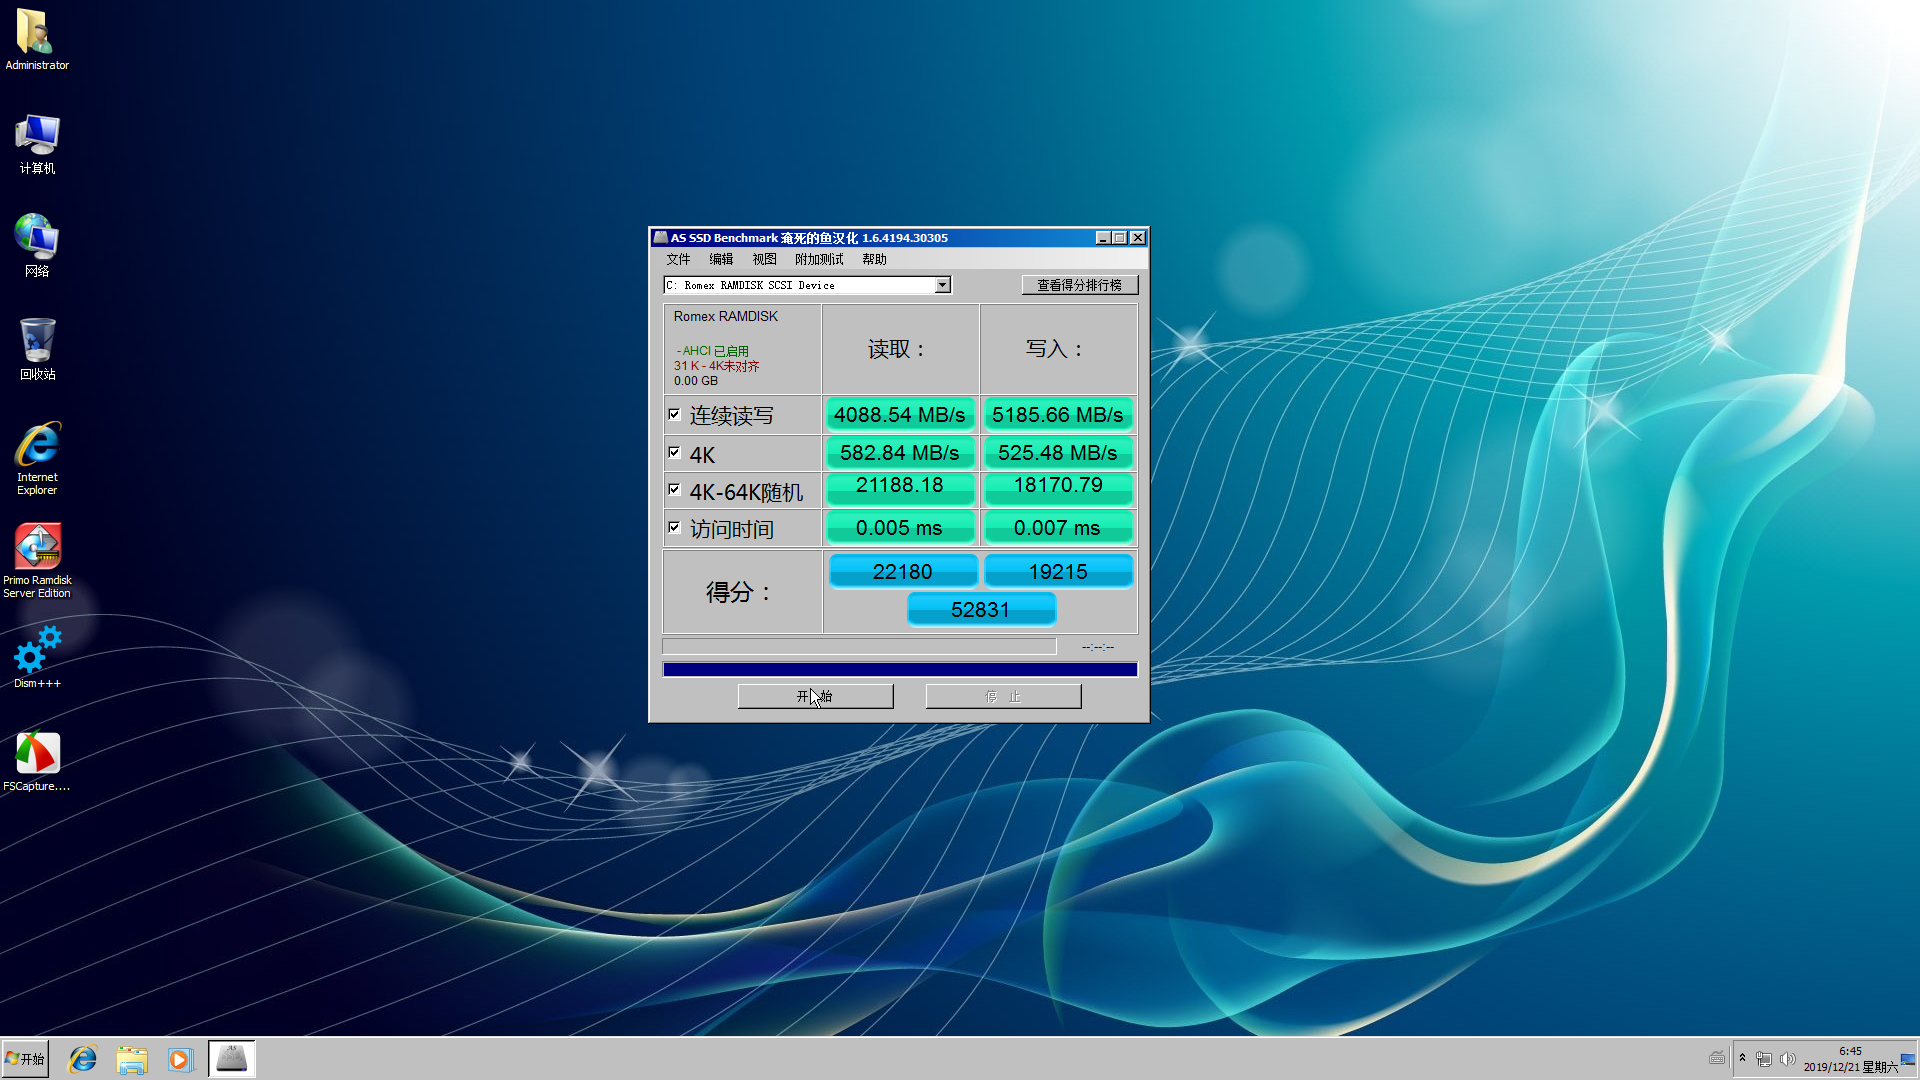Click the show desktop icon in tray
The width and height of the screenshot is (1920, 1080).
[x=1908, y=1059]
